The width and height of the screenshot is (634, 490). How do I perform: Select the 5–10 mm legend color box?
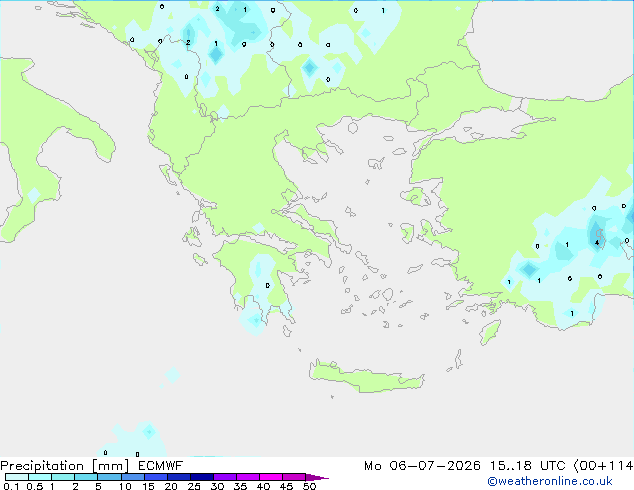pyautogui.click(x=109, y=477)
